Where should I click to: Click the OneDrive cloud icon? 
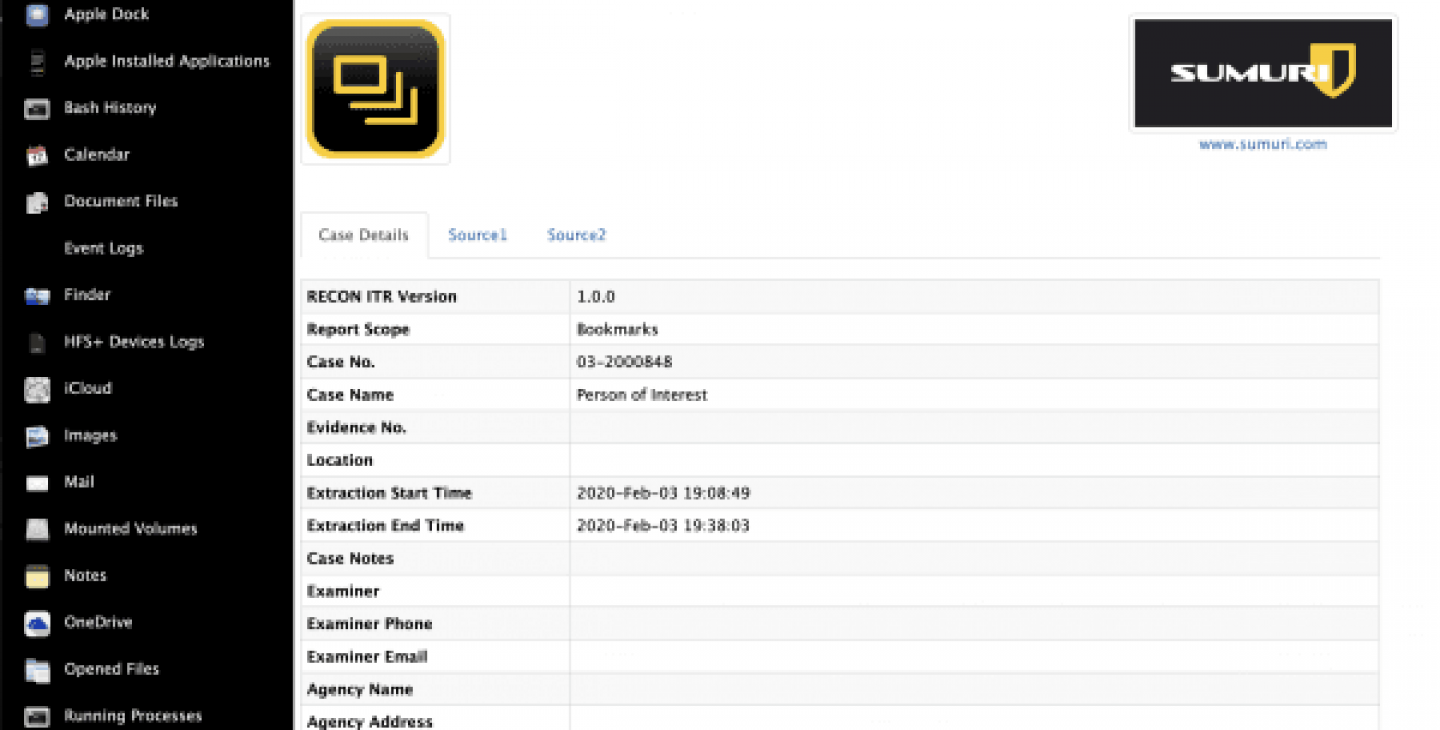click(37, 622)
